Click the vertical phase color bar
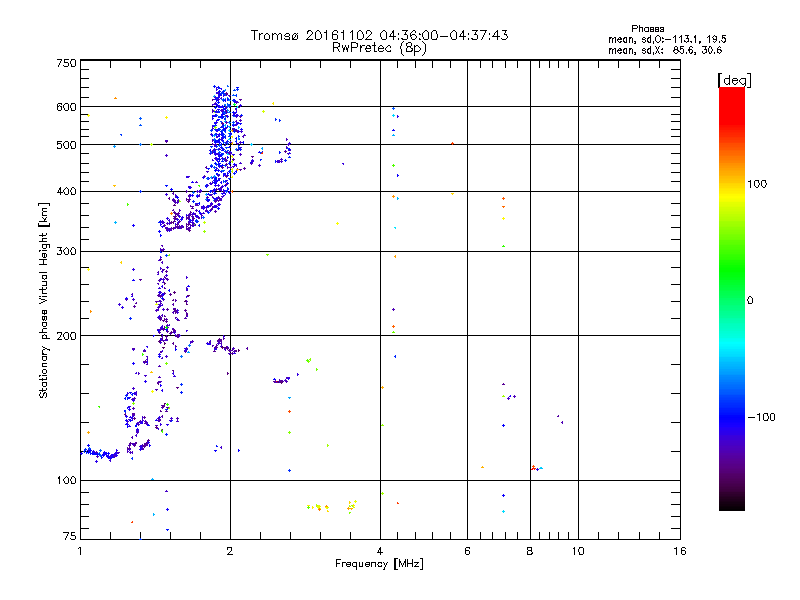The height and width of the screenshot is (600, 800). tap(732, 298)
